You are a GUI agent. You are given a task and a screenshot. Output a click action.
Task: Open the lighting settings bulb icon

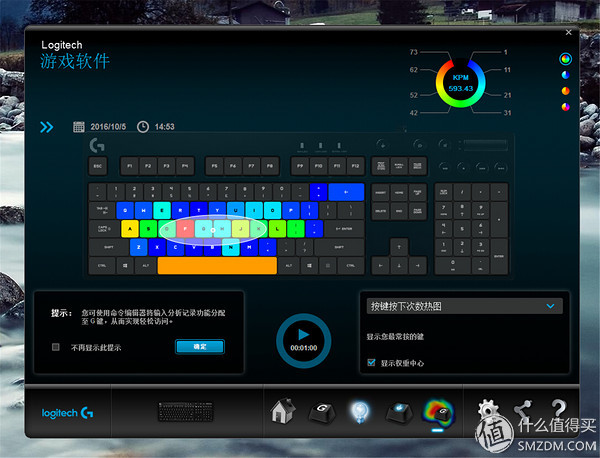[360, 412]
